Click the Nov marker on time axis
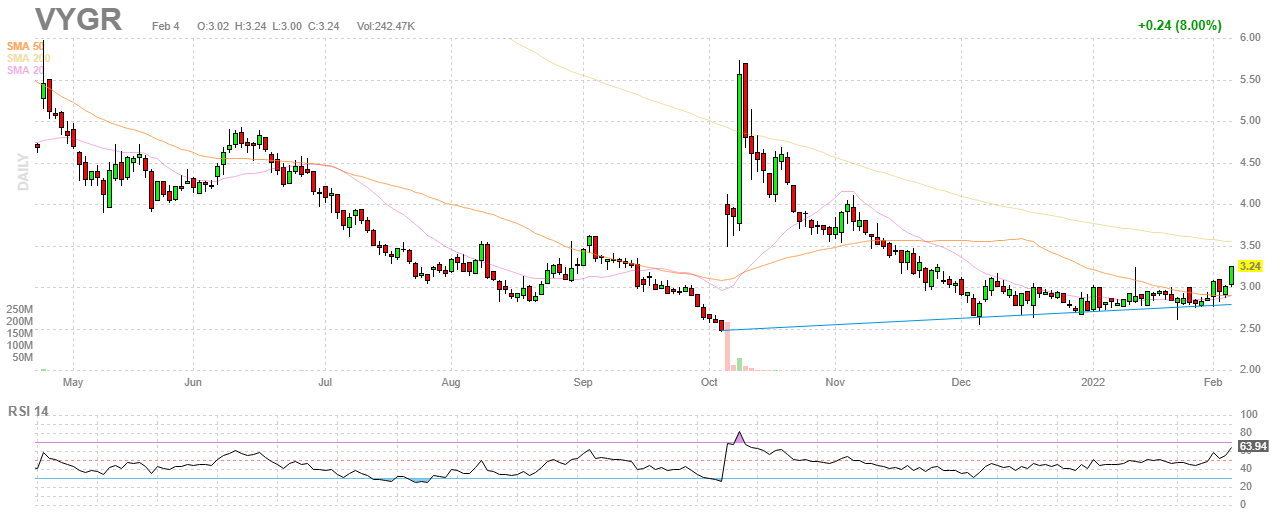The image size is (1280, 520). point(836,382)
